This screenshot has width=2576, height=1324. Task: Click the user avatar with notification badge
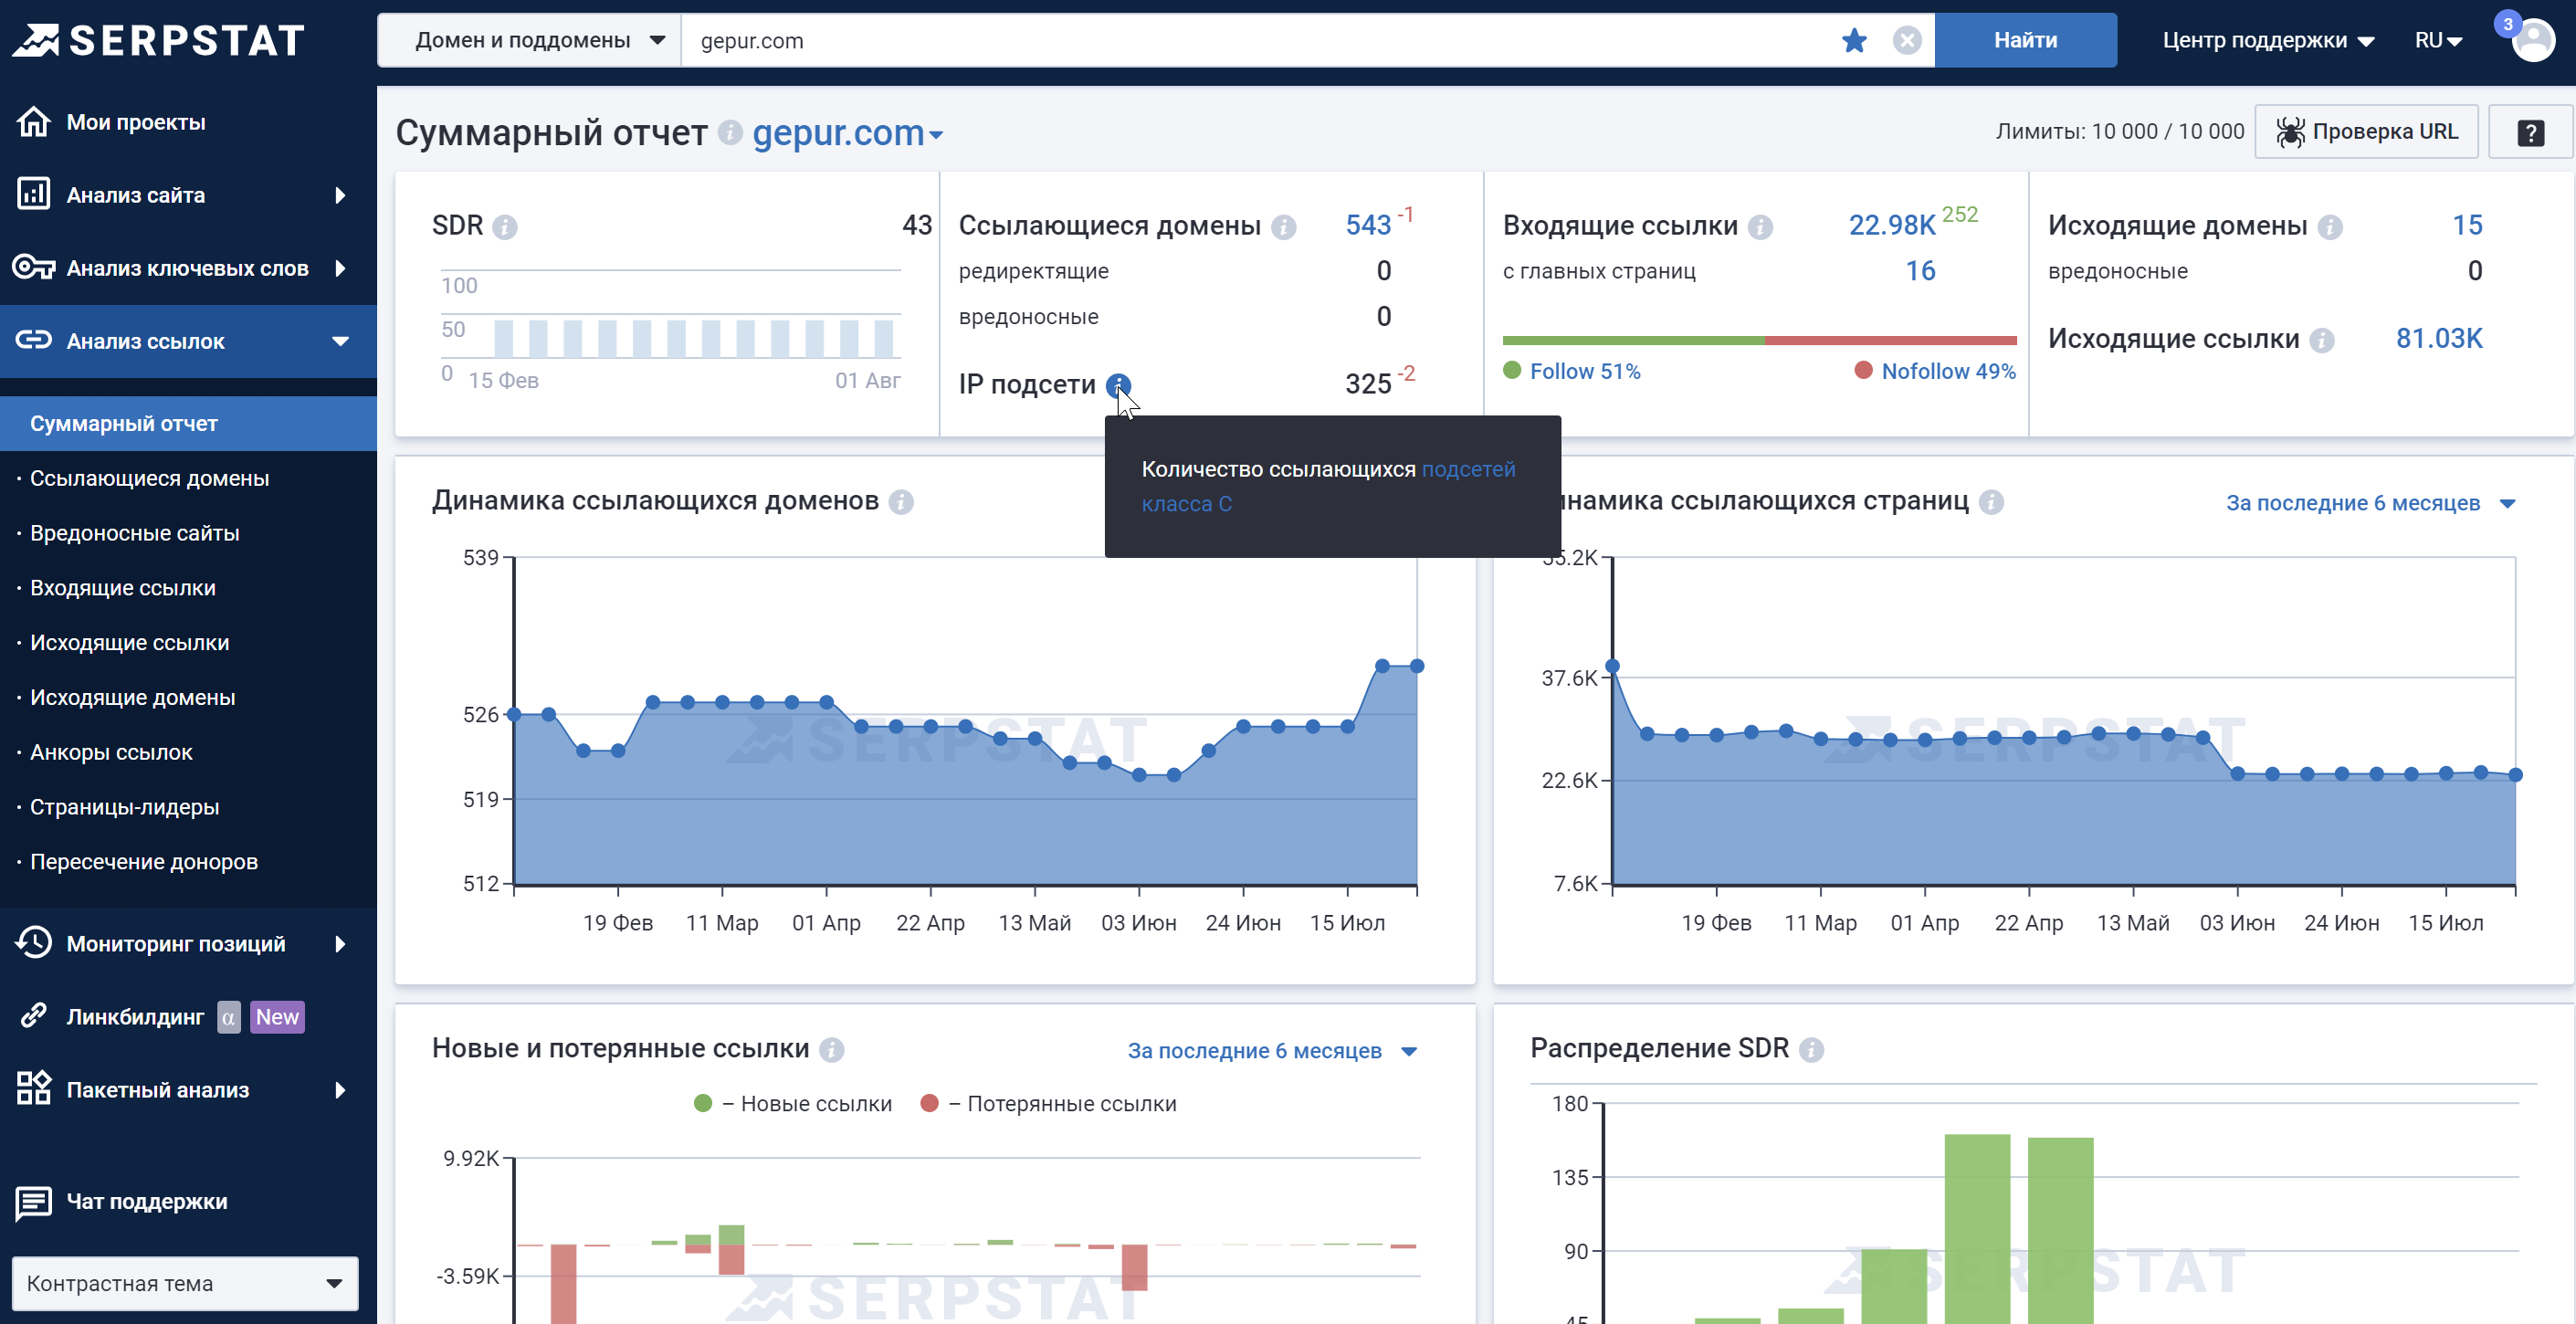coord(2532,40)
